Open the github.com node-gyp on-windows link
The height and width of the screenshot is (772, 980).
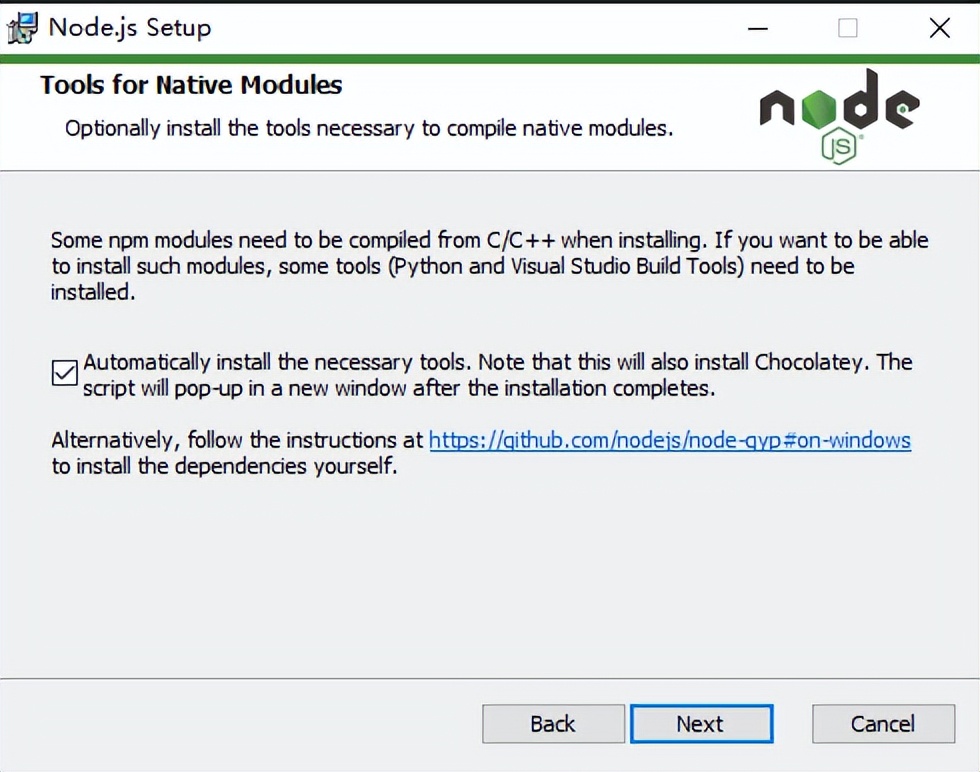point(669,441)
